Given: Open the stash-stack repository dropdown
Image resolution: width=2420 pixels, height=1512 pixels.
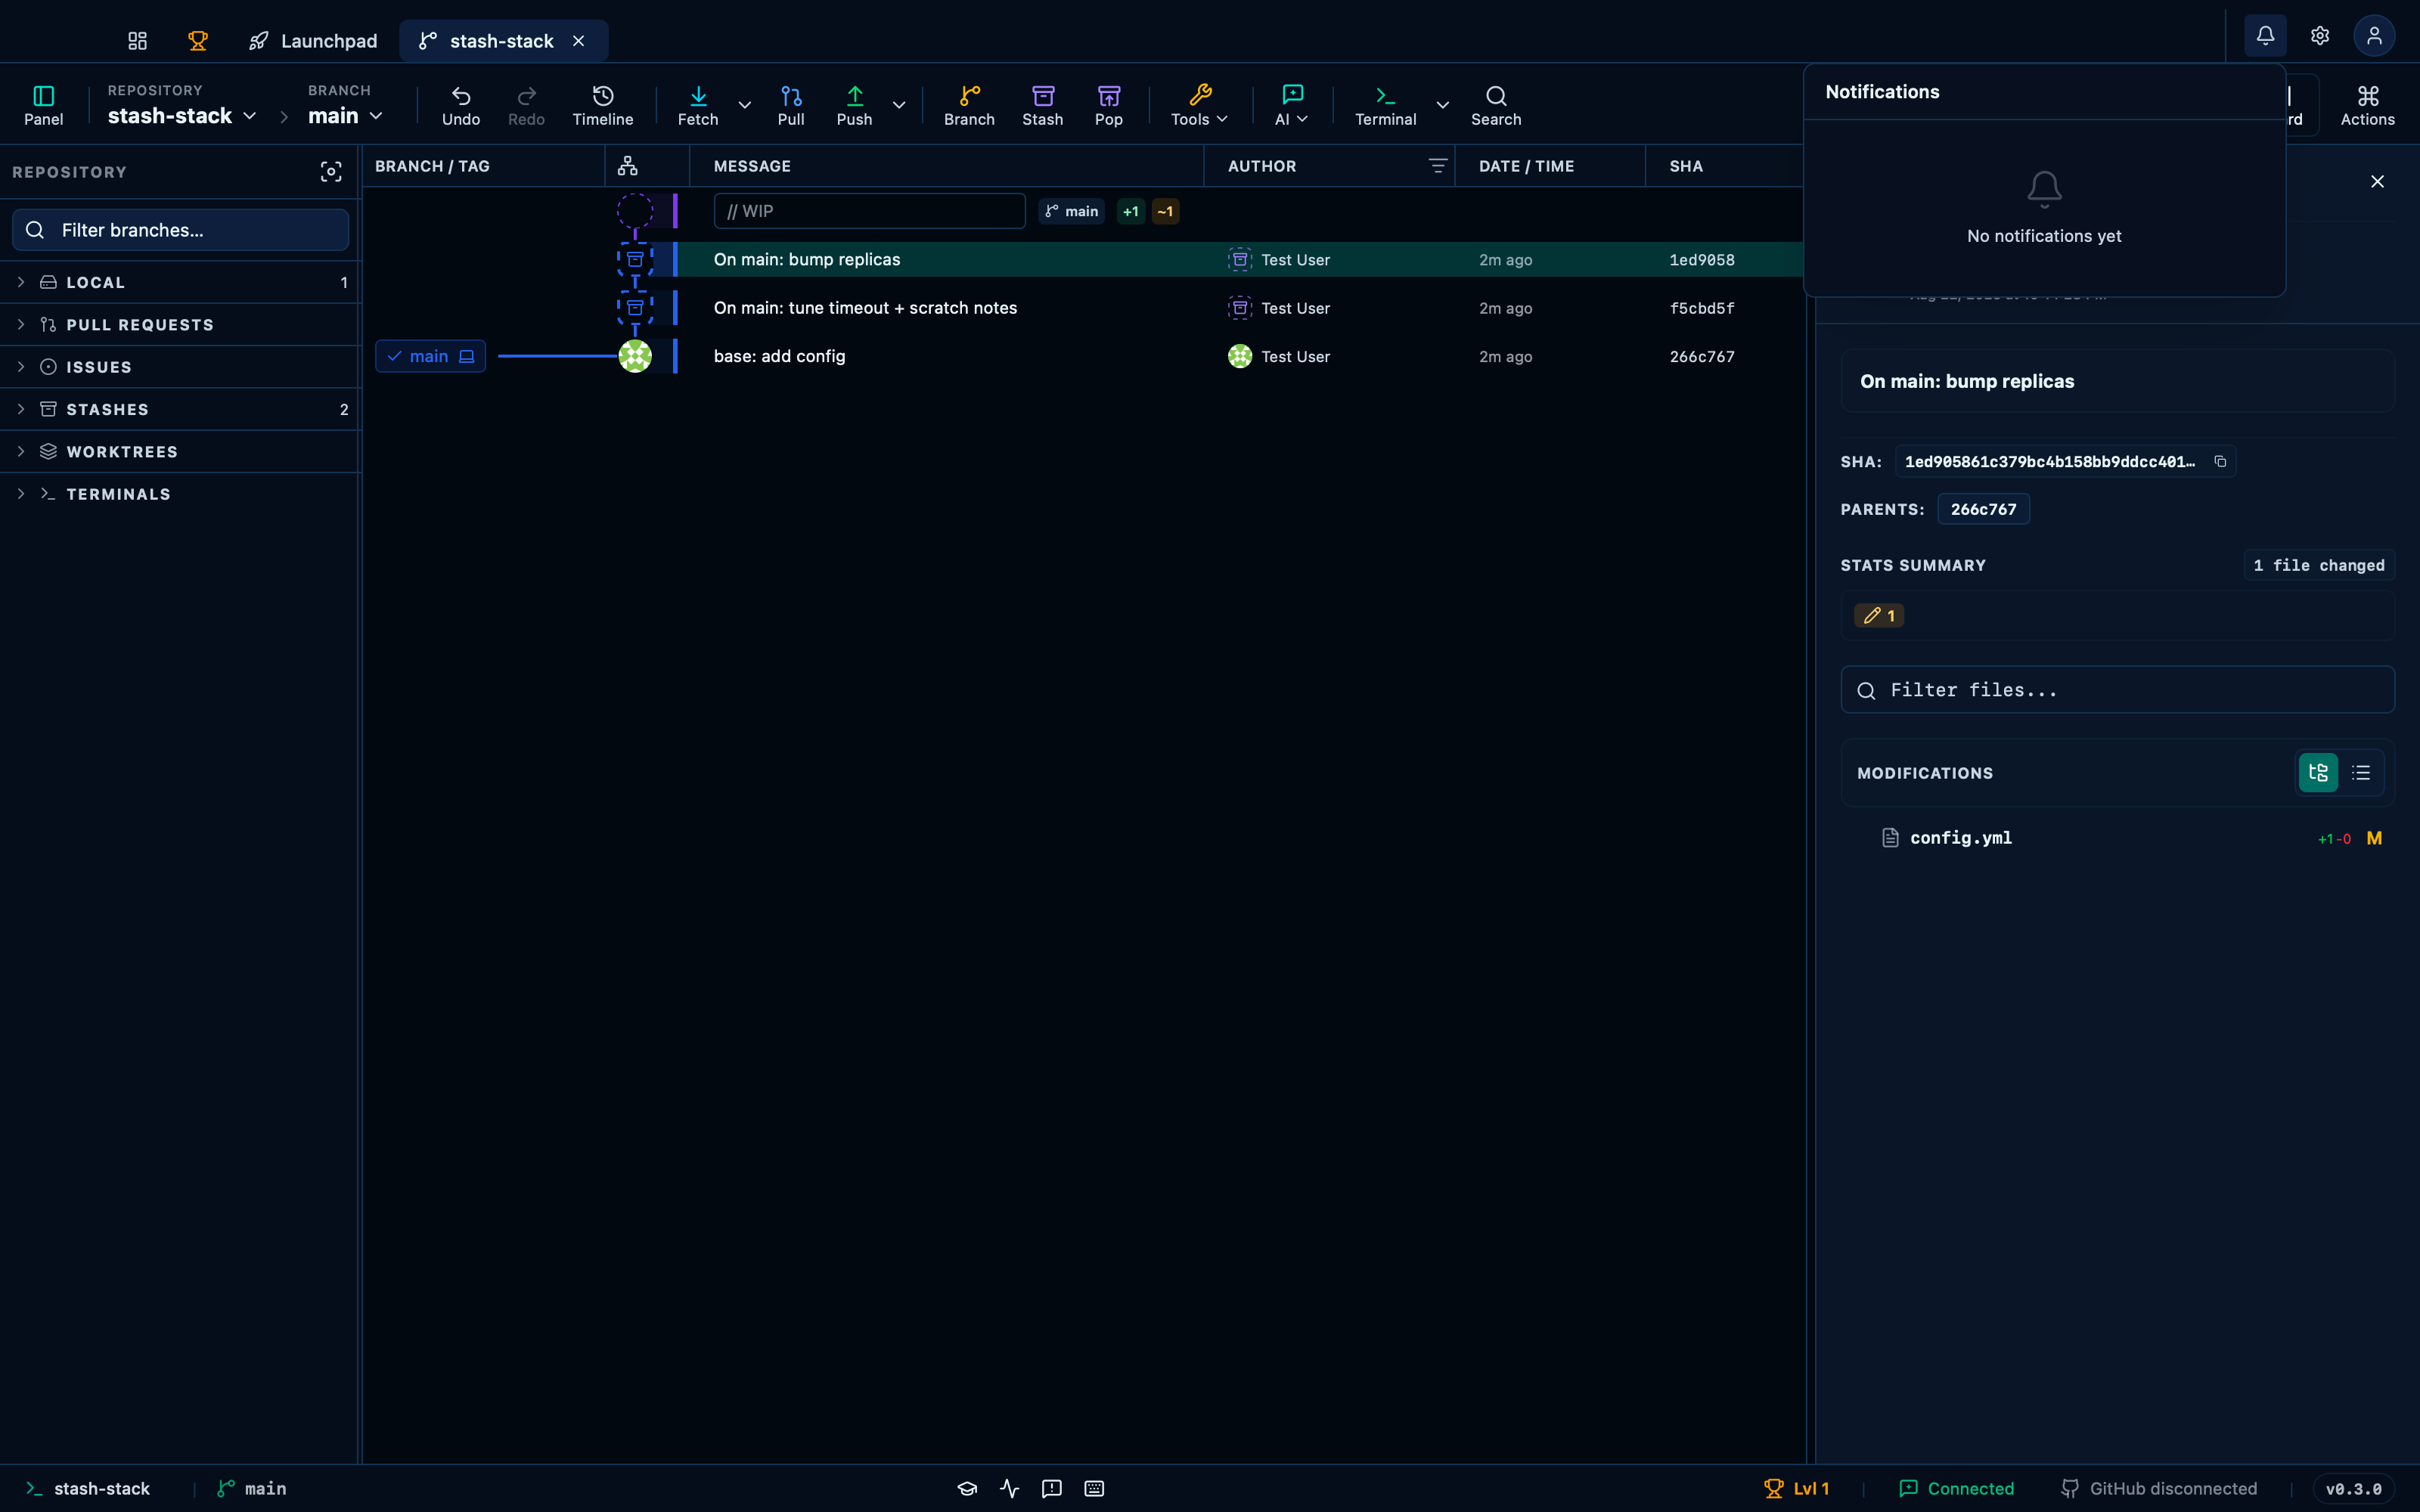Looking at the screenshot, I should pyautogui.click(x=182, y=116).
